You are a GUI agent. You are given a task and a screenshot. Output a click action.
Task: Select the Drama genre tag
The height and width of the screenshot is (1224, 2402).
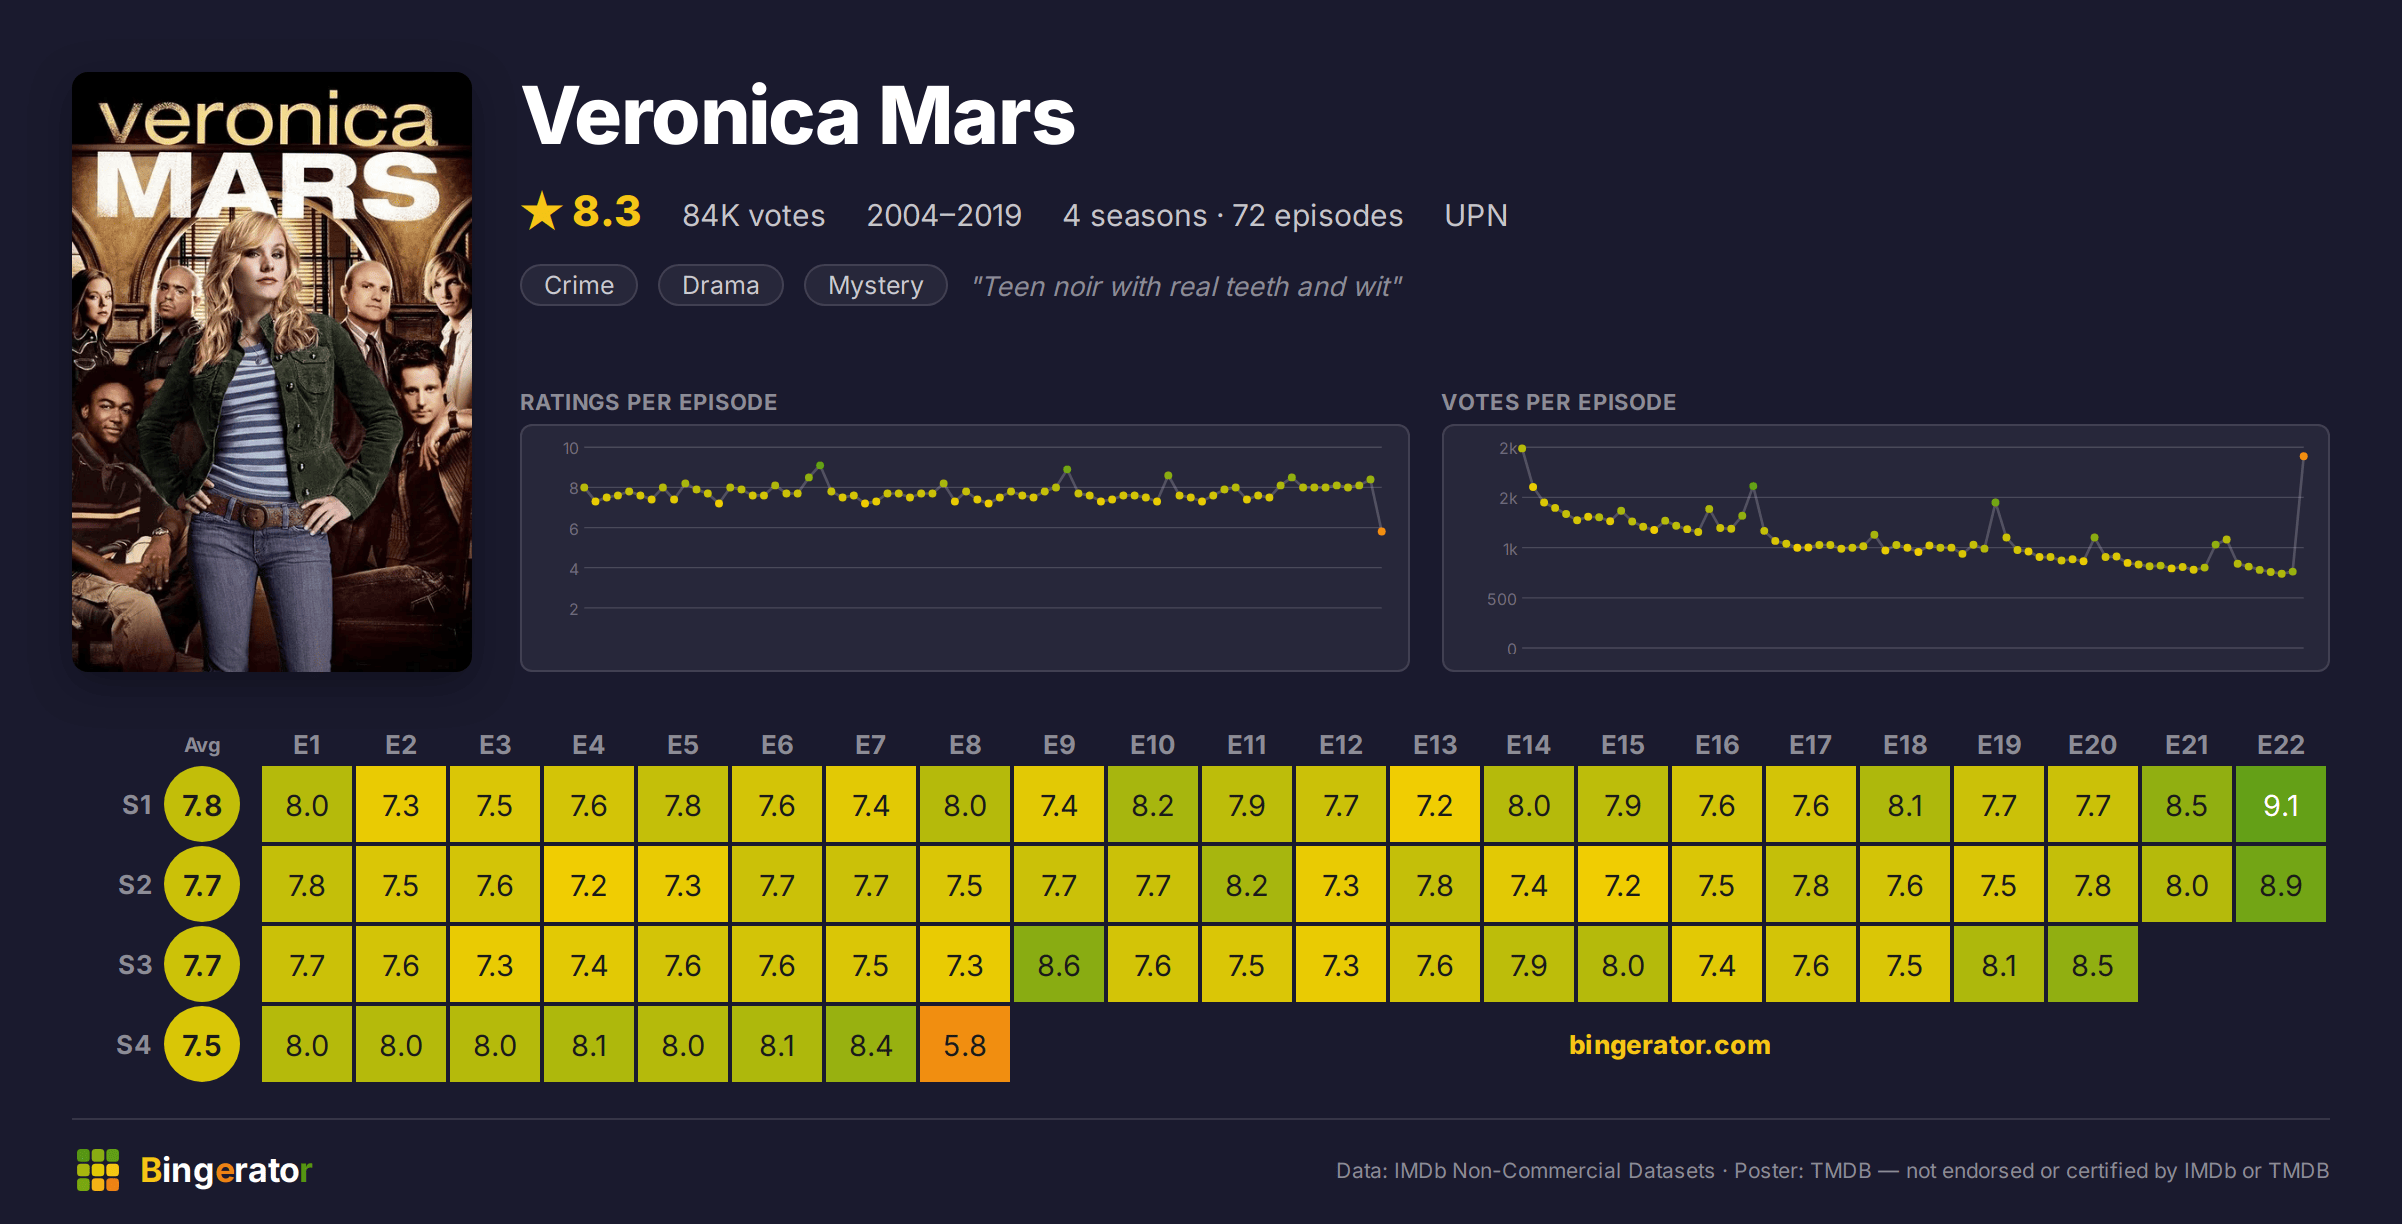(720, 285)
